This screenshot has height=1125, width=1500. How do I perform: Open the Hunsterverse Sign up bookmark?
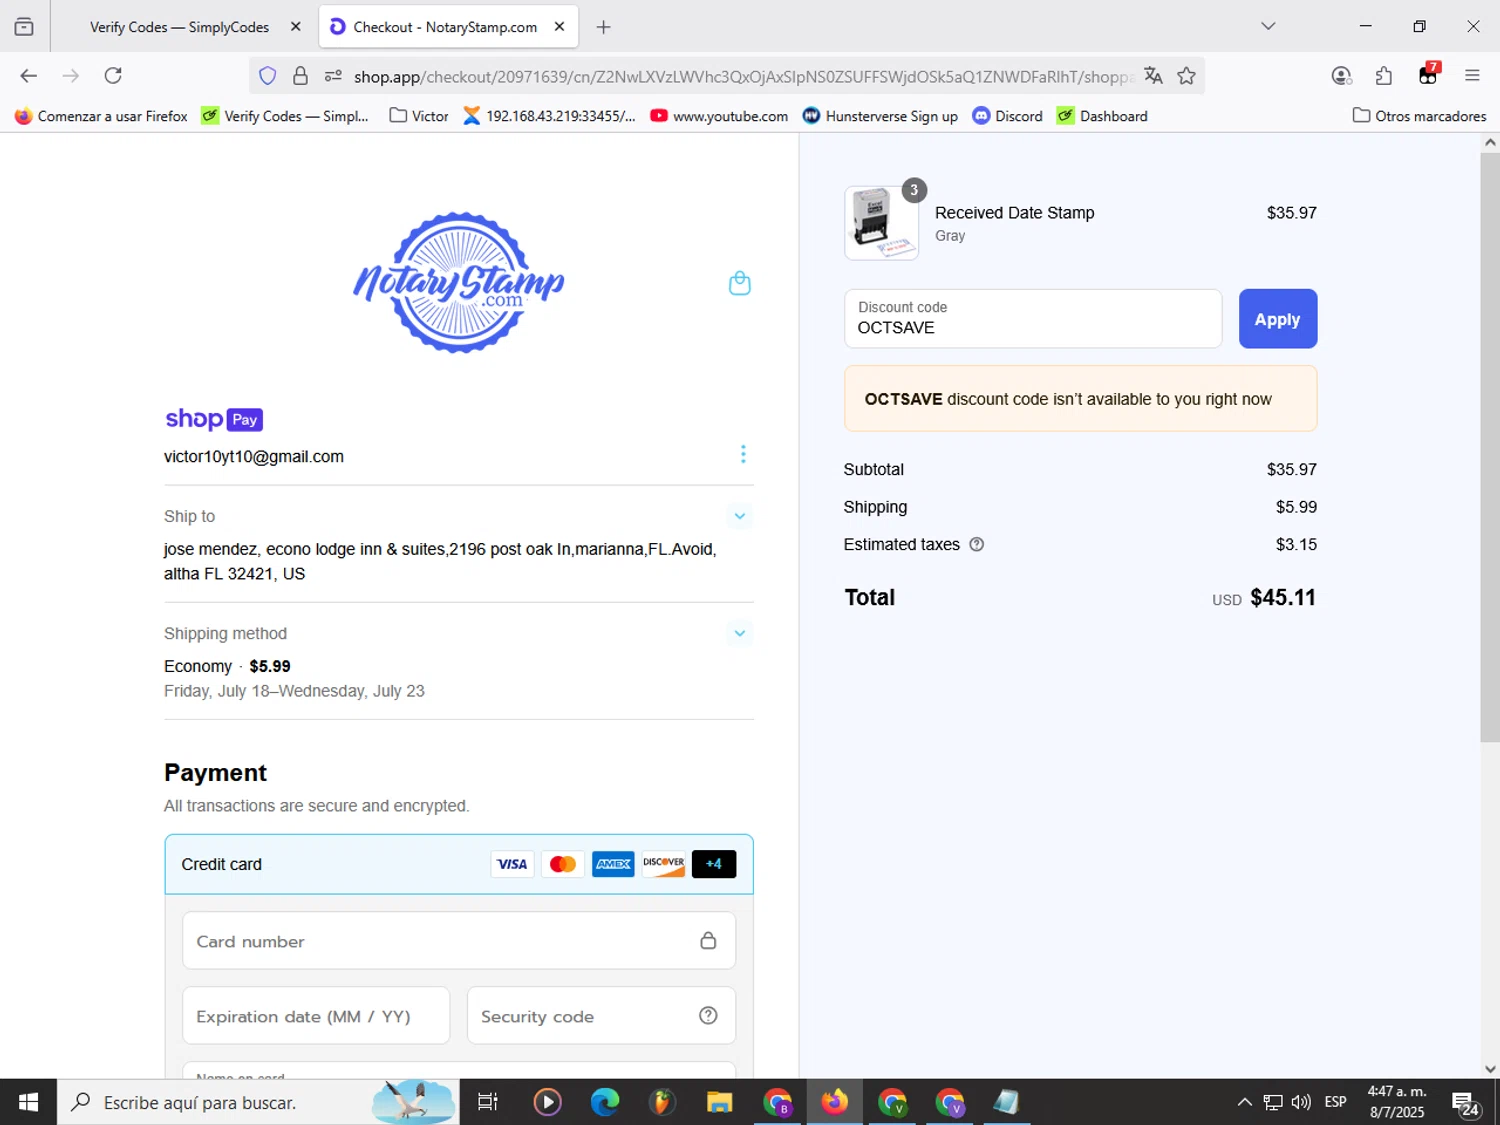pyautogui.click(x=881, y=116)
